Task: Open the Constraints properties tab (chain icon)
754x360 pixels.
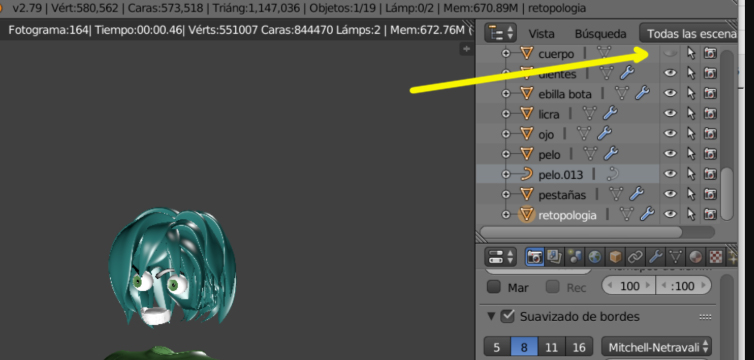Action: (x=635, y=257)
